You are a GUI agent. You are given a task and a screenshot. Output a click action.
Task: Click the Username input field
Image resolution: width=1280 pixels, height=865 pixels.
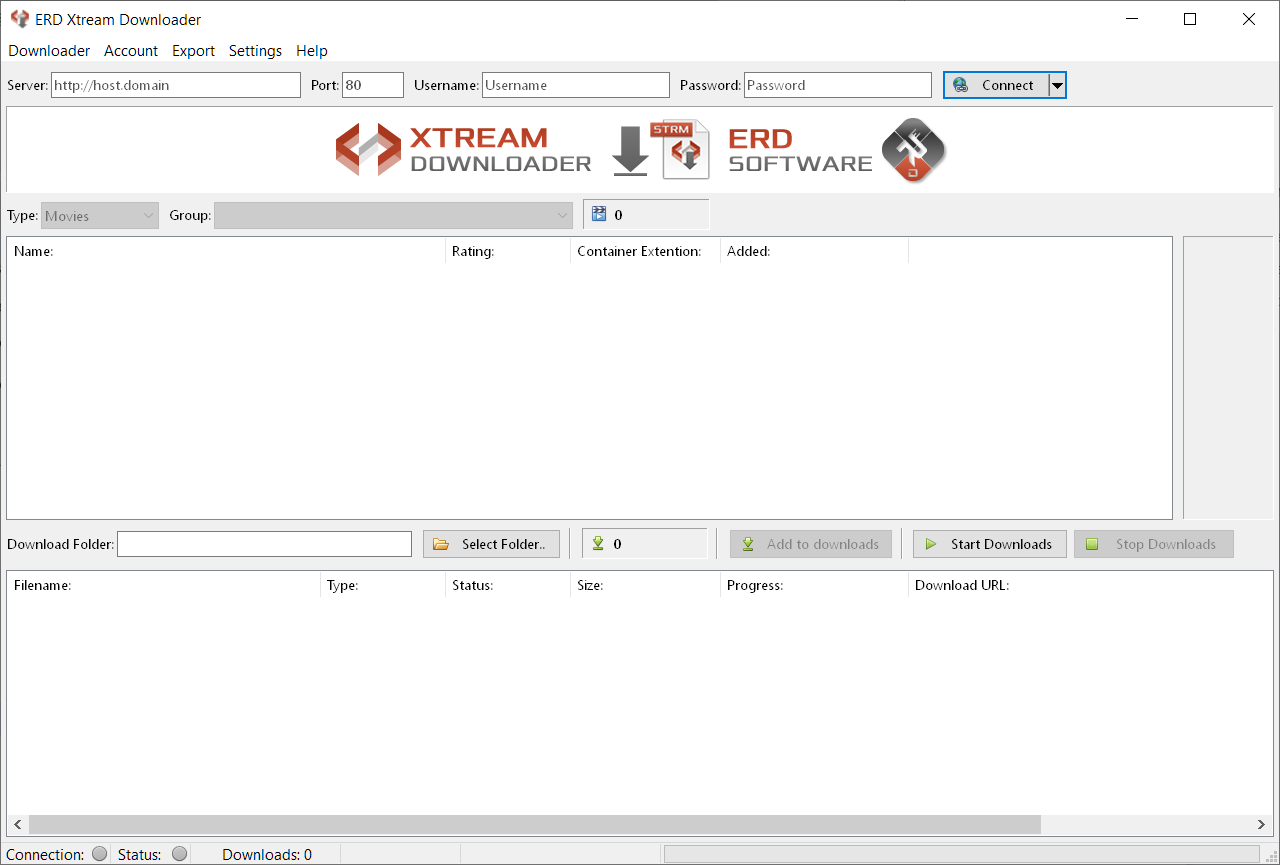tap(576, 85)
